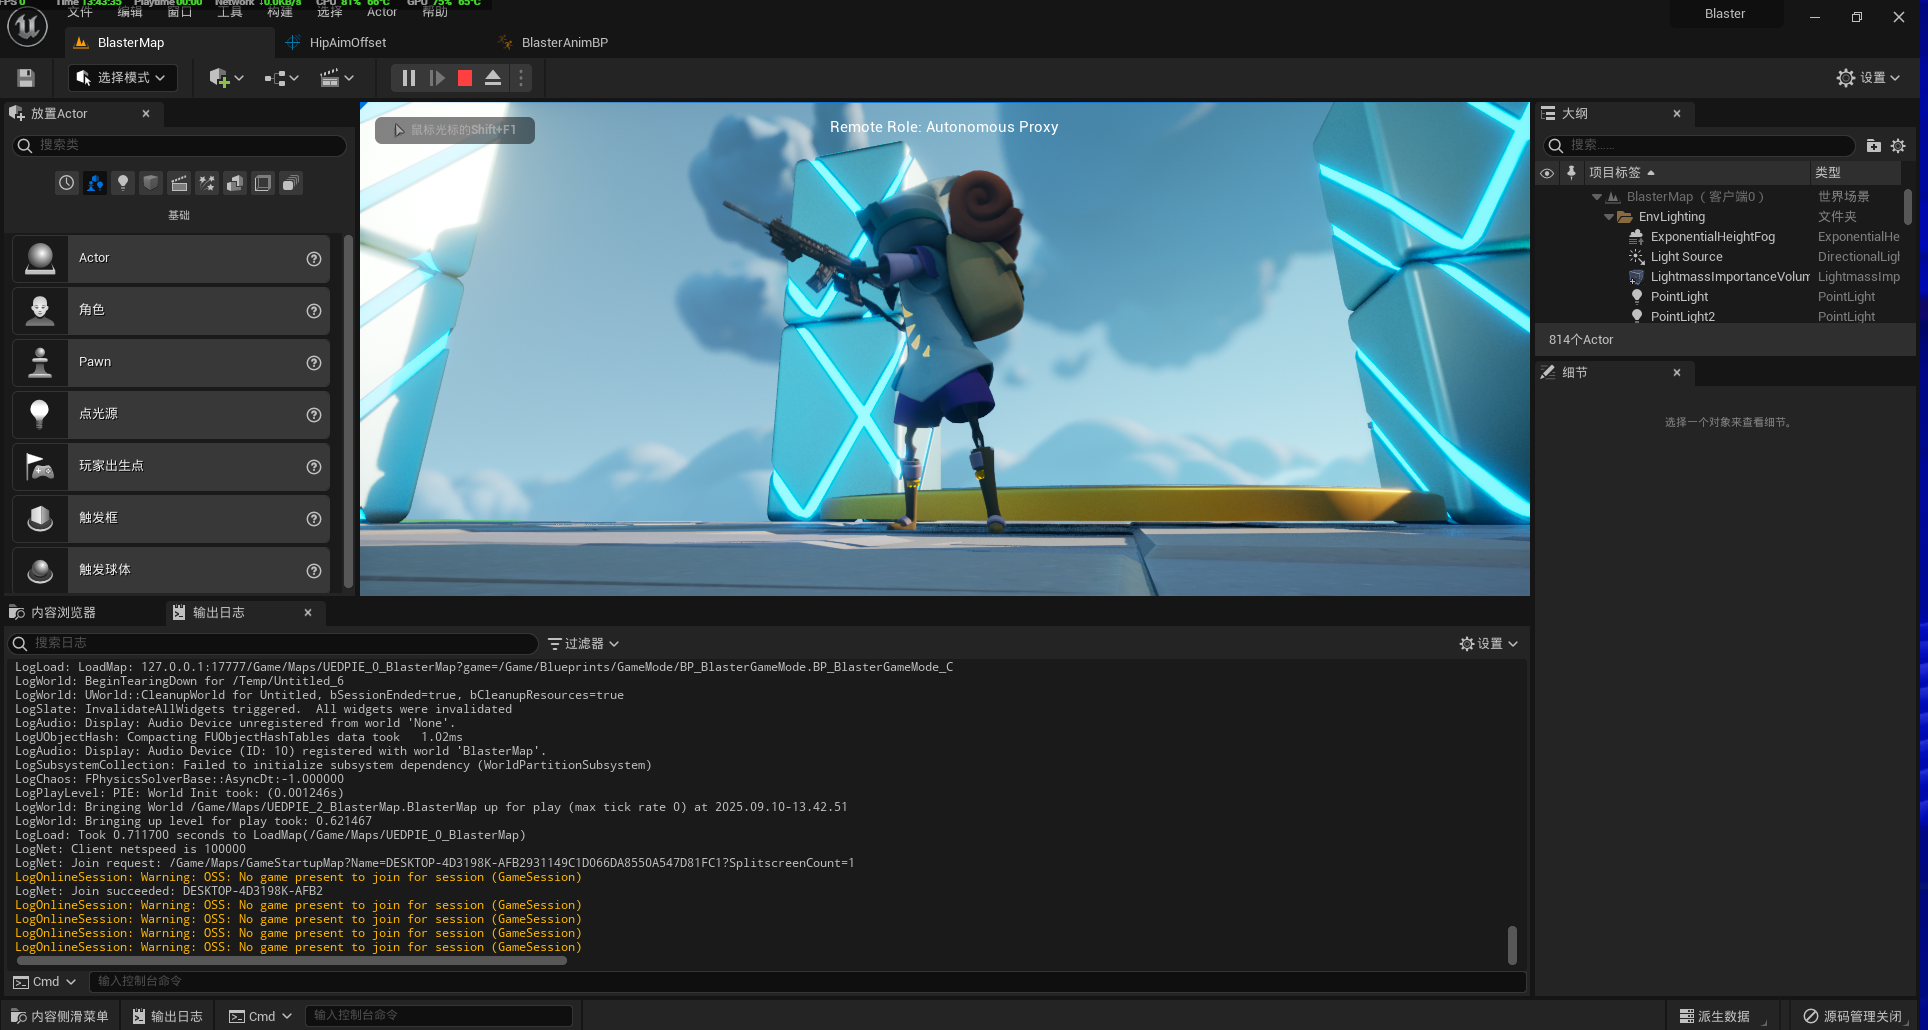
Task: Select the 玩家出生点 player start entry
Action: pos(171,466)
